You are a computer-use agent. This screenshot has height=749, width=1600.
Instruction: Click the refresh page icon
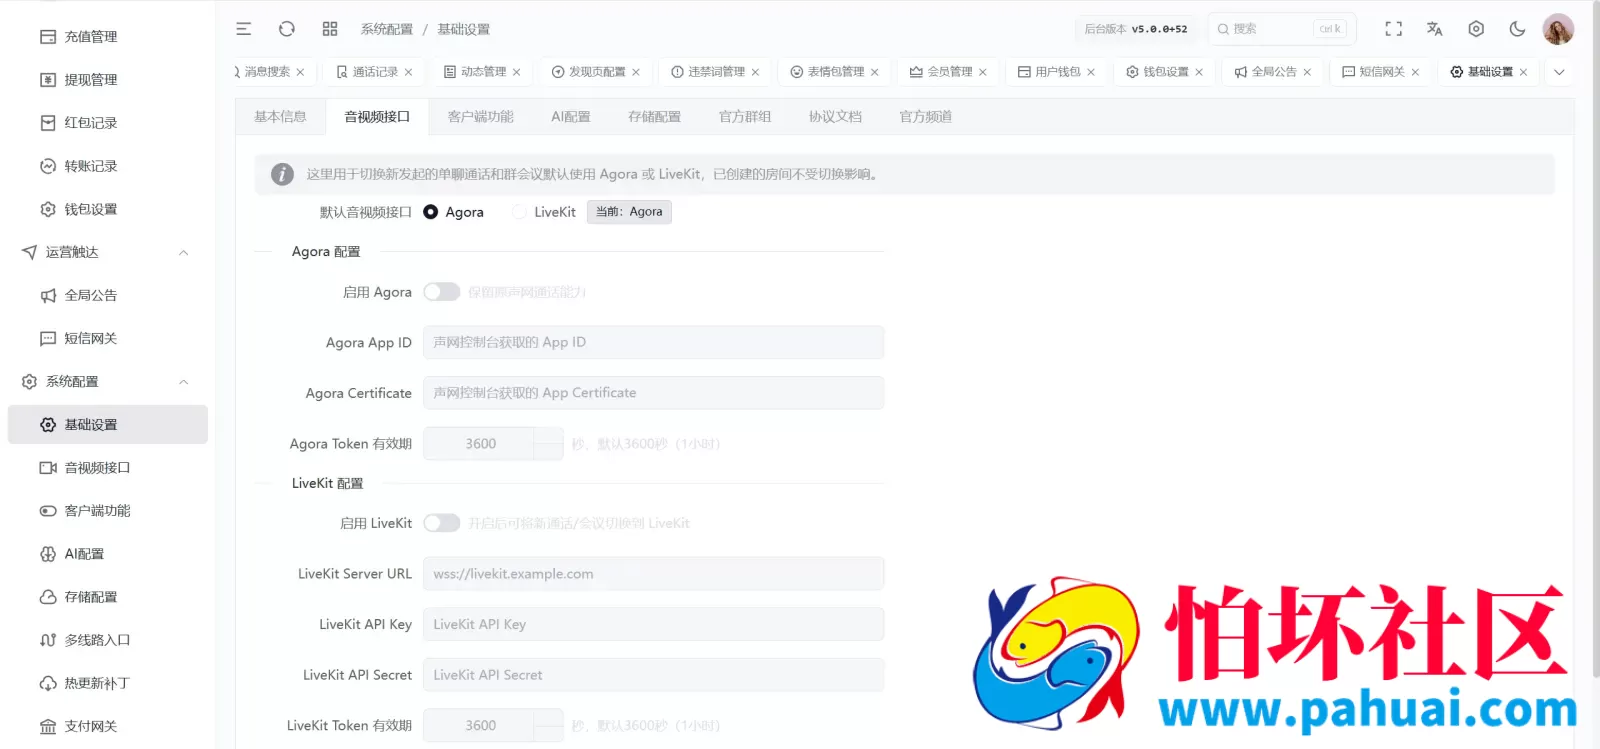pos(287,29)
